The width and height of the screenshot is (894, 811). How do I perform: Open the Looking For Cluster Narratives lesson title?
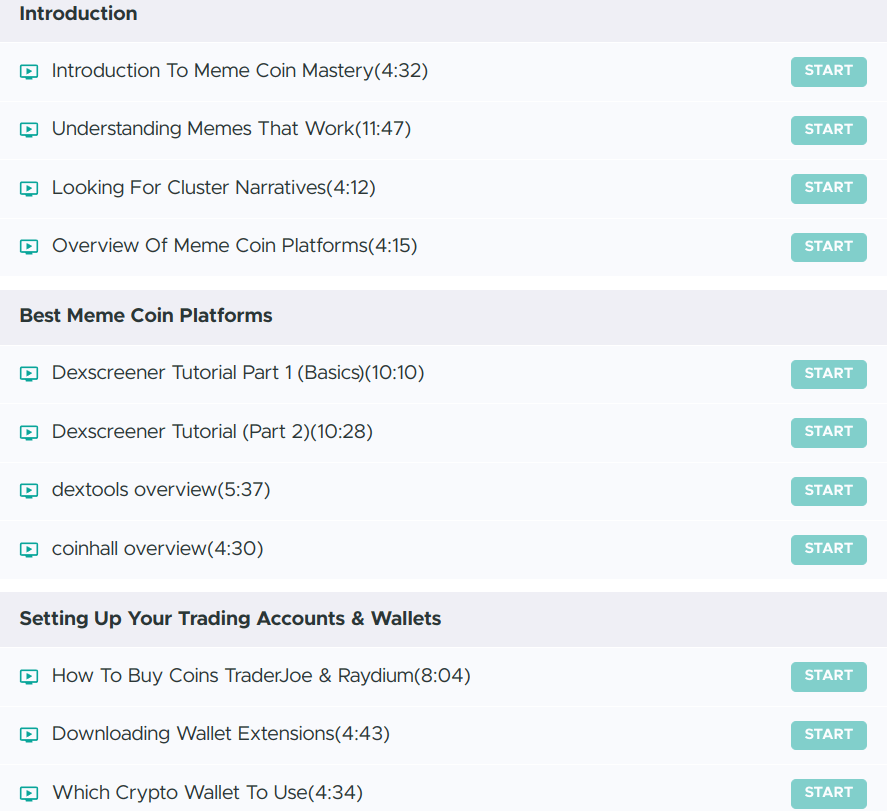click(213, 188)
